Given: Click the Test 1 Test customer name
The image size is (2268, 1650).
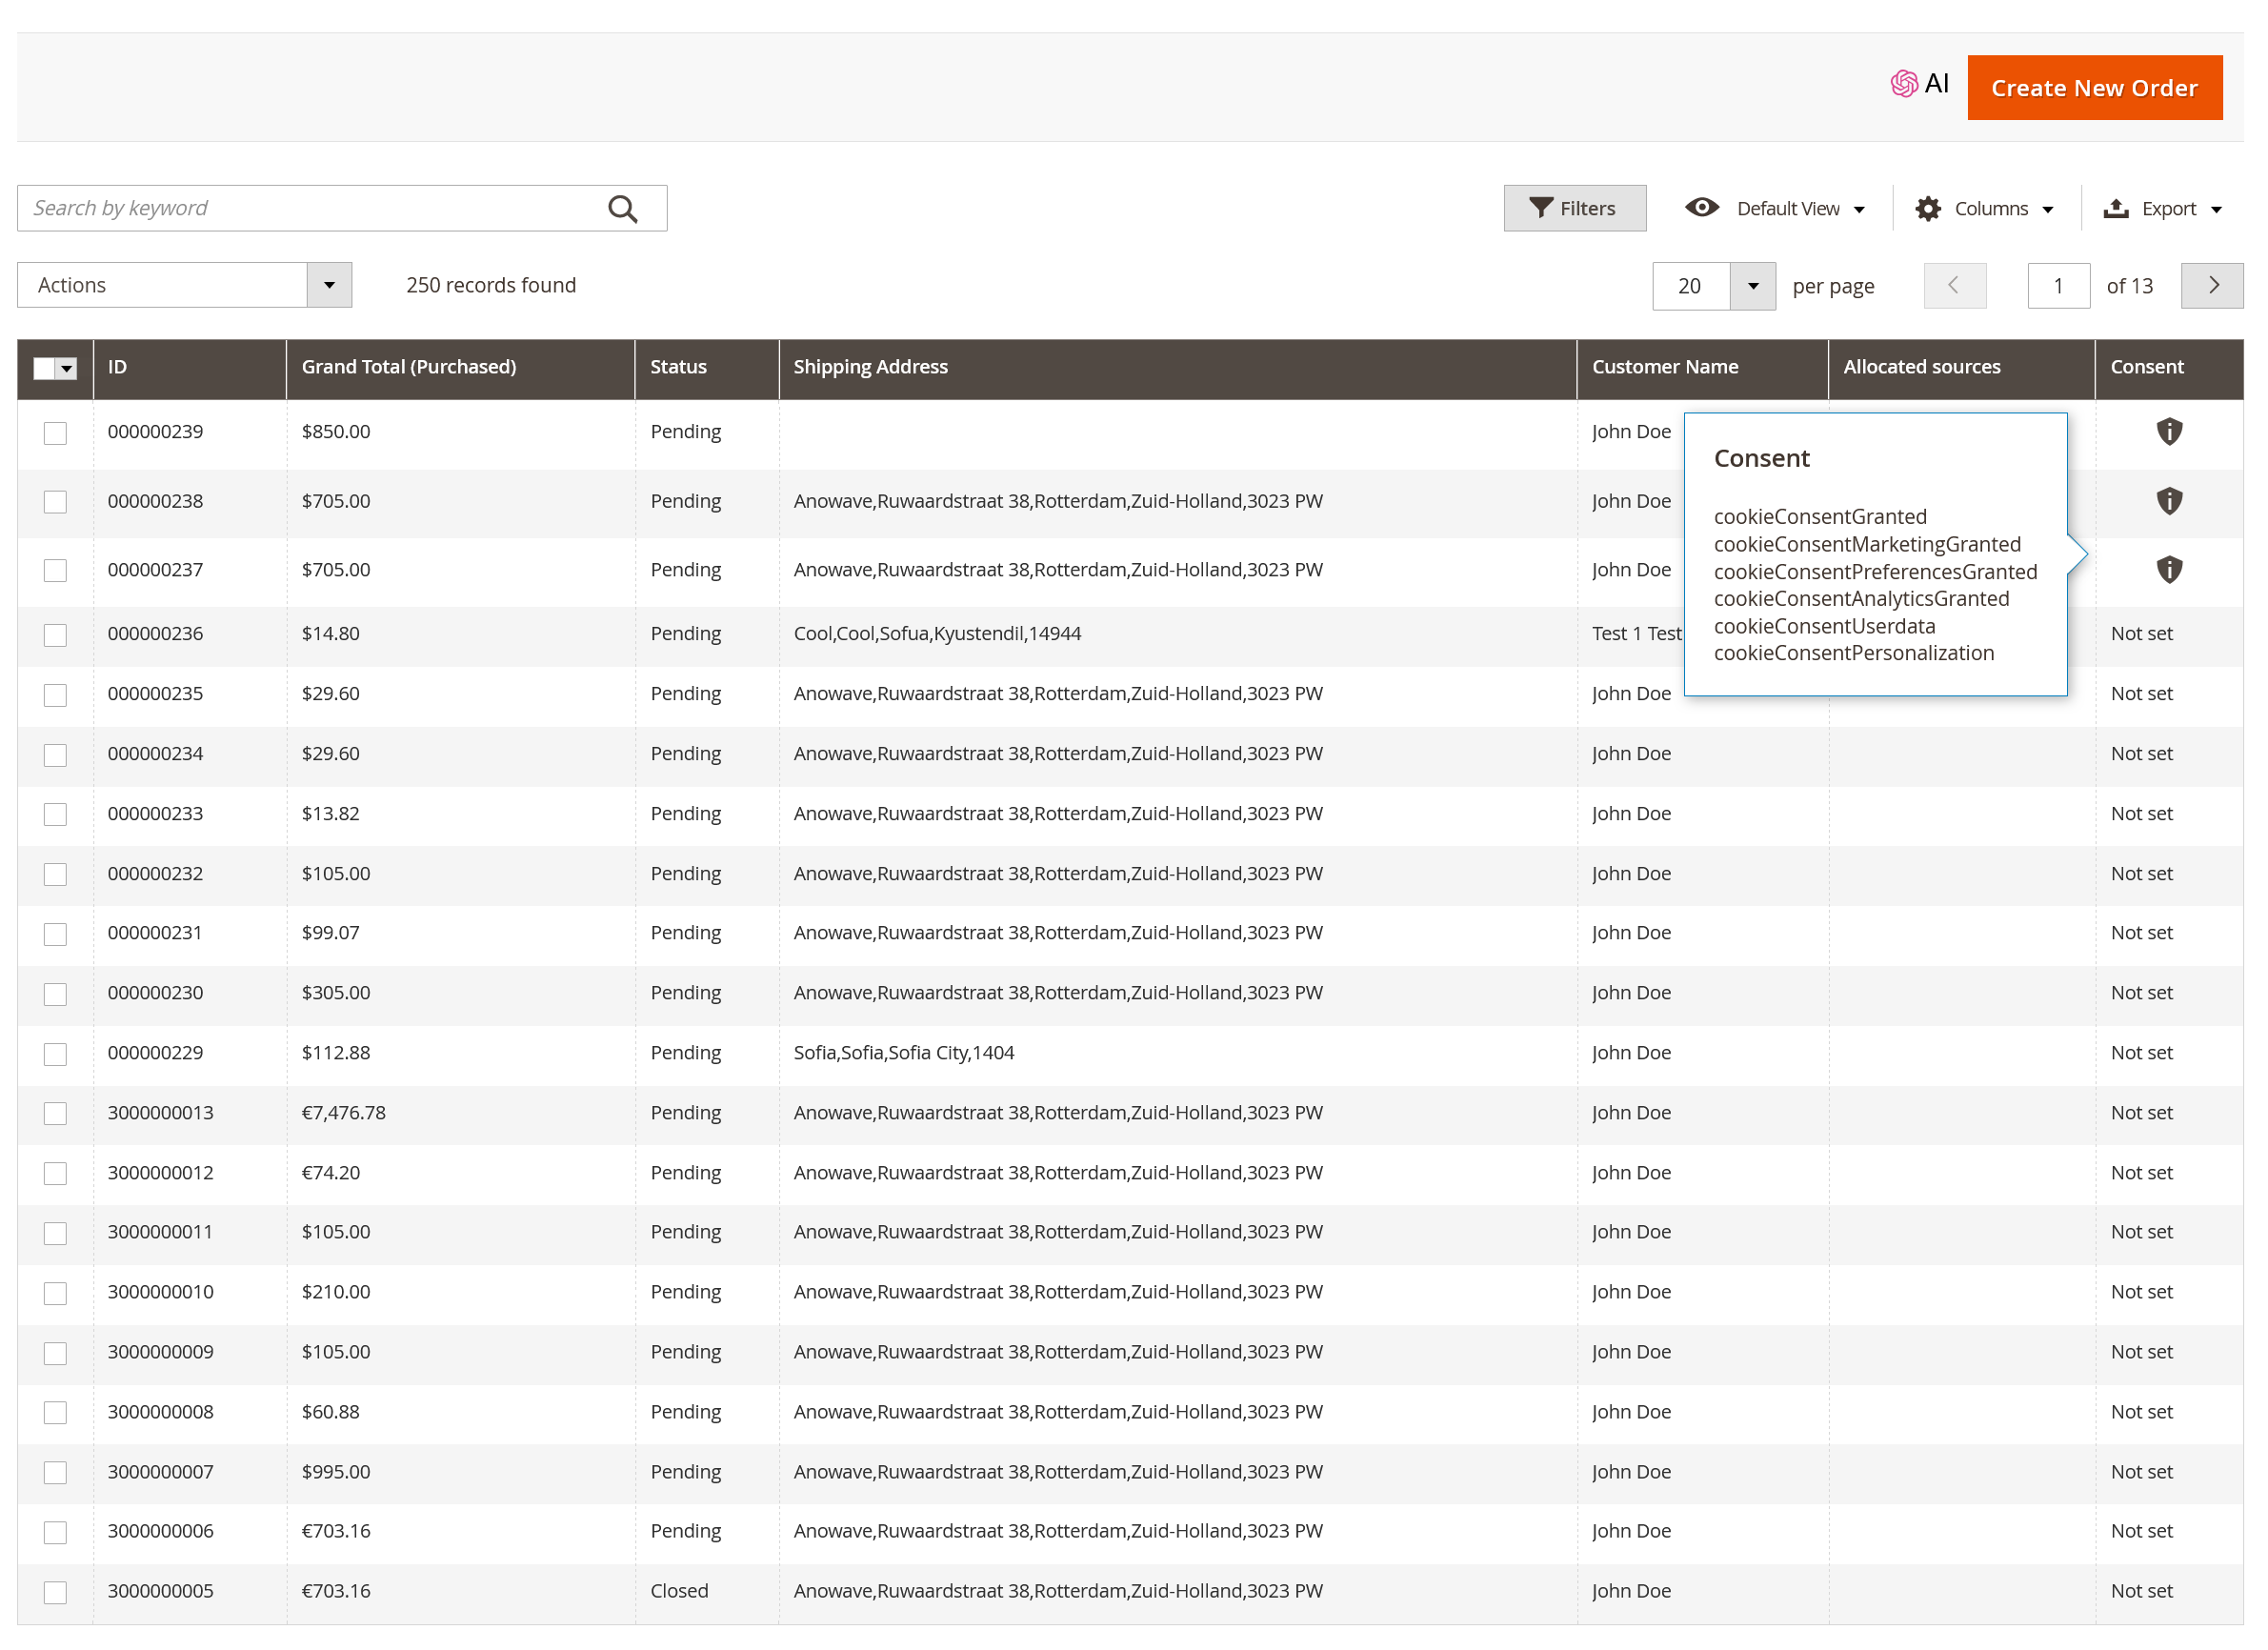Looking at the screenshot, I should tap(1636, 634).
